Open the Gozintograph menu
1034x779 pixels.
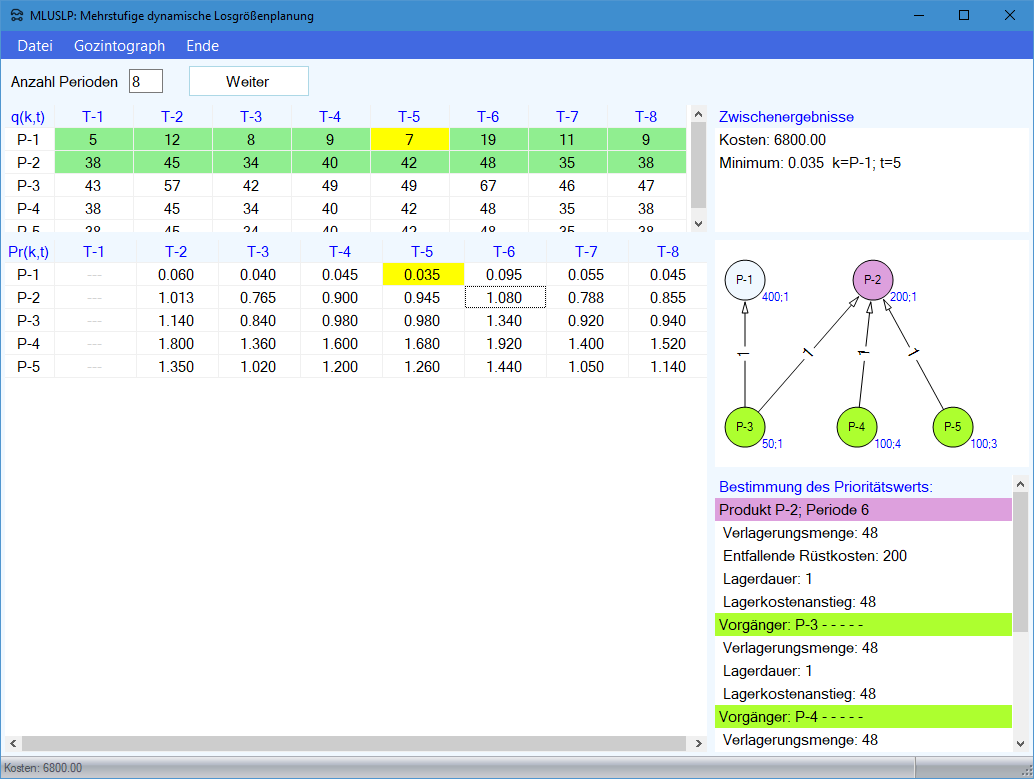(119, 46)
